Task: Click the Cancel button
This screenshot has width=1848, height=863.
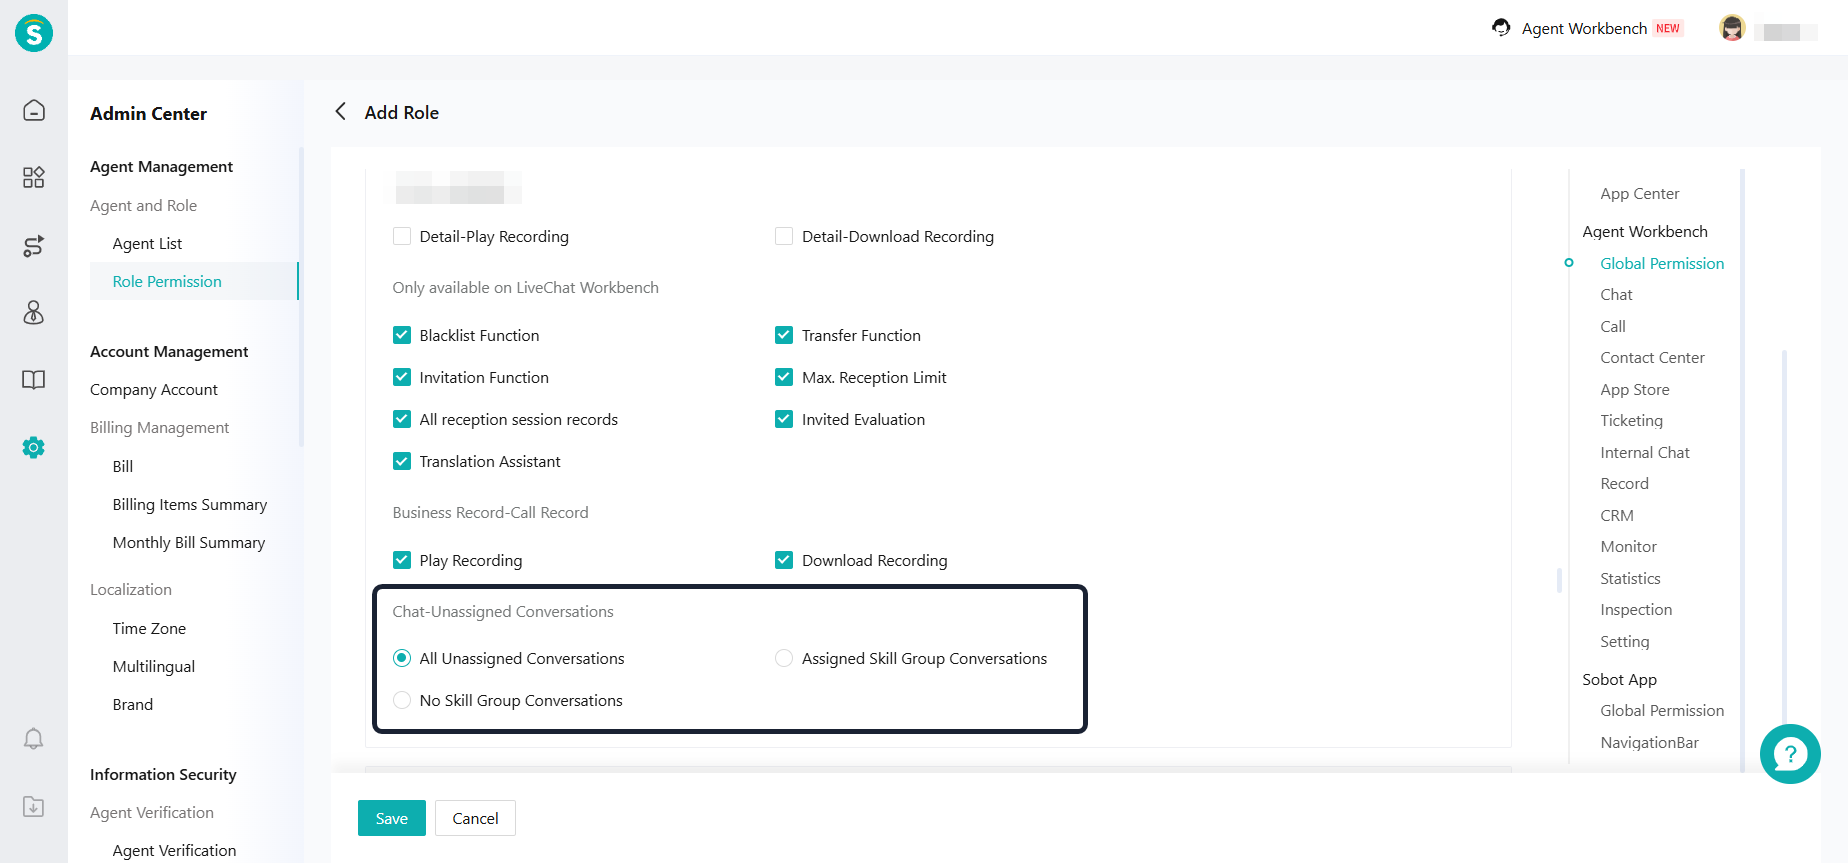Action: 475,818
